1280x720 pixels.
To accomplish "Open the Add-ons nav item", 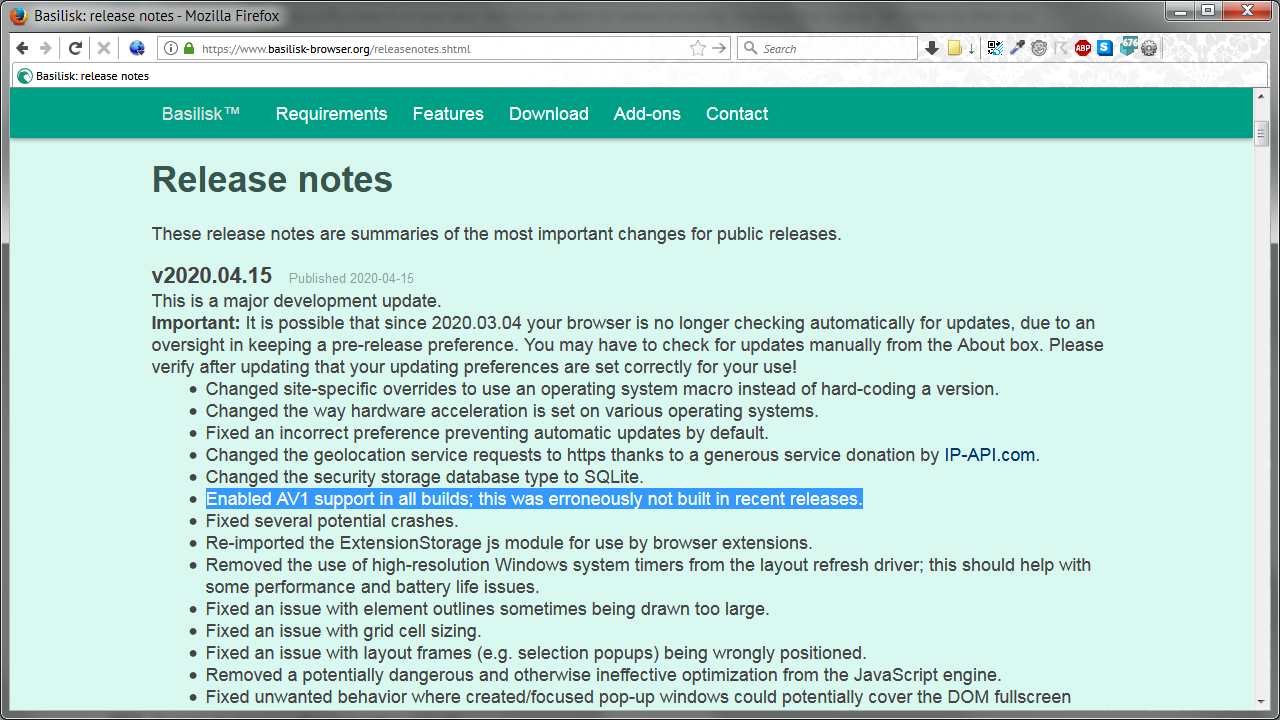I will tap(647, 114).
